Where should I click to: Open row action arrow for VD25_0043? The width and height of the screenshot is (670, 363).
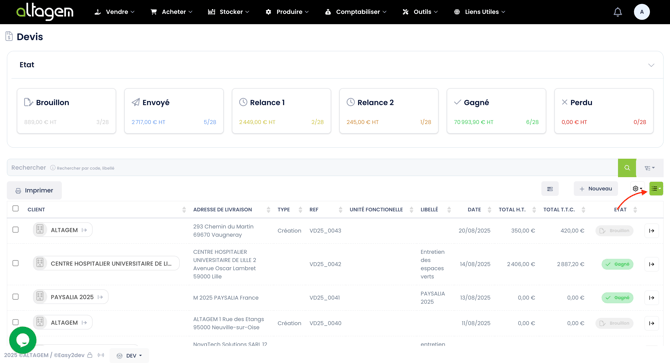tap(651, 231)
